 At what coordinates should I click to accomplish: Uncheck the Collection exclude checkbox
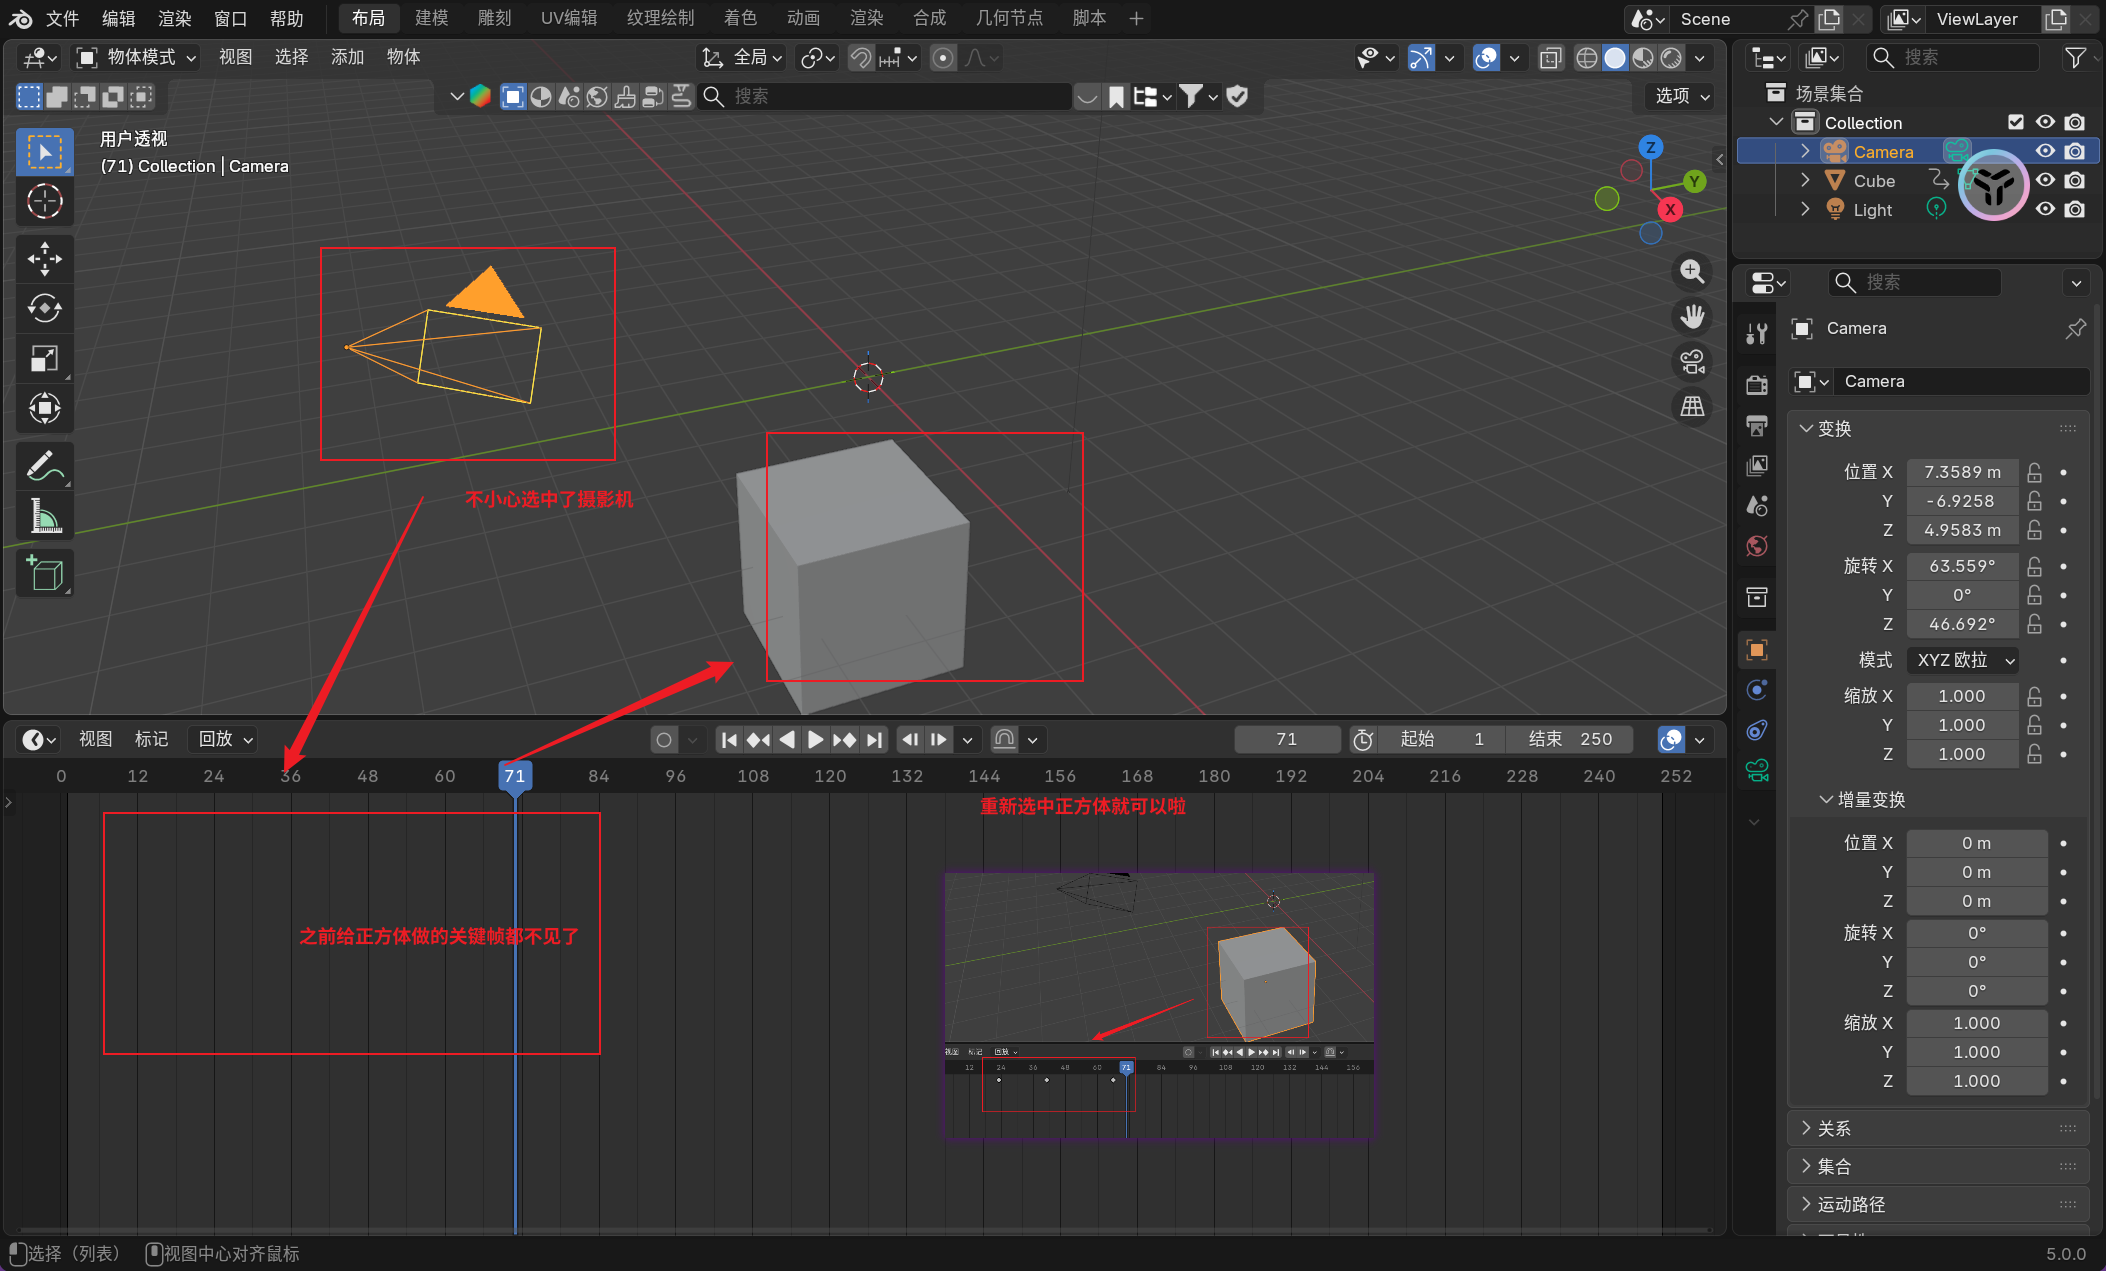point(2016,122)
